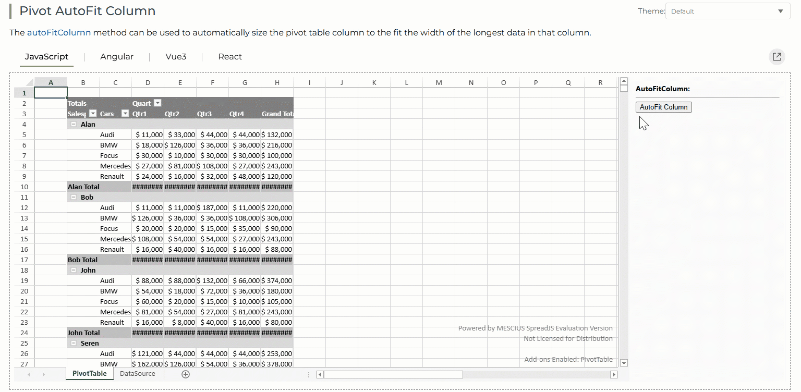Click the Grand Total column header cell
The image size is (801, 392).
click(x=277, y=113)
